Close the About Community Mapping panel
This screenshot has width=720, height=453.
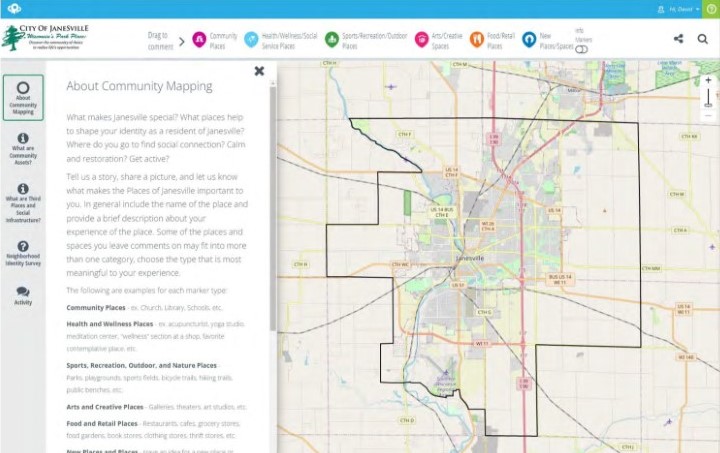click(259, 71)
